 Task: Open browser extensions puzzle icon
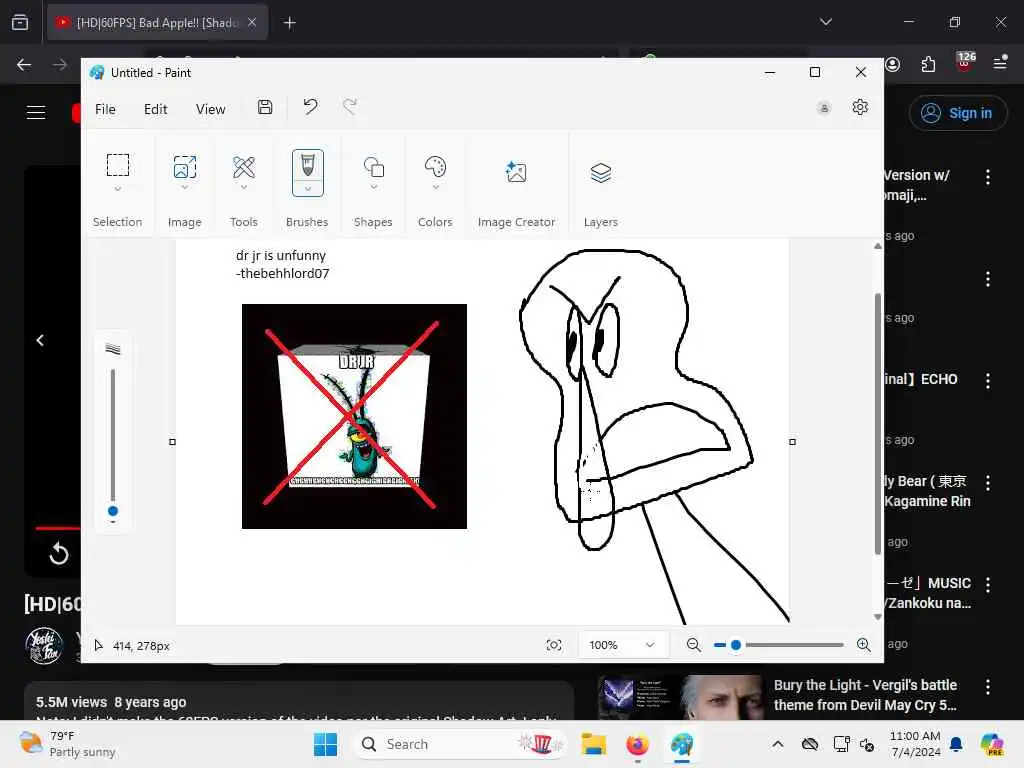click(x=928, y=64)
